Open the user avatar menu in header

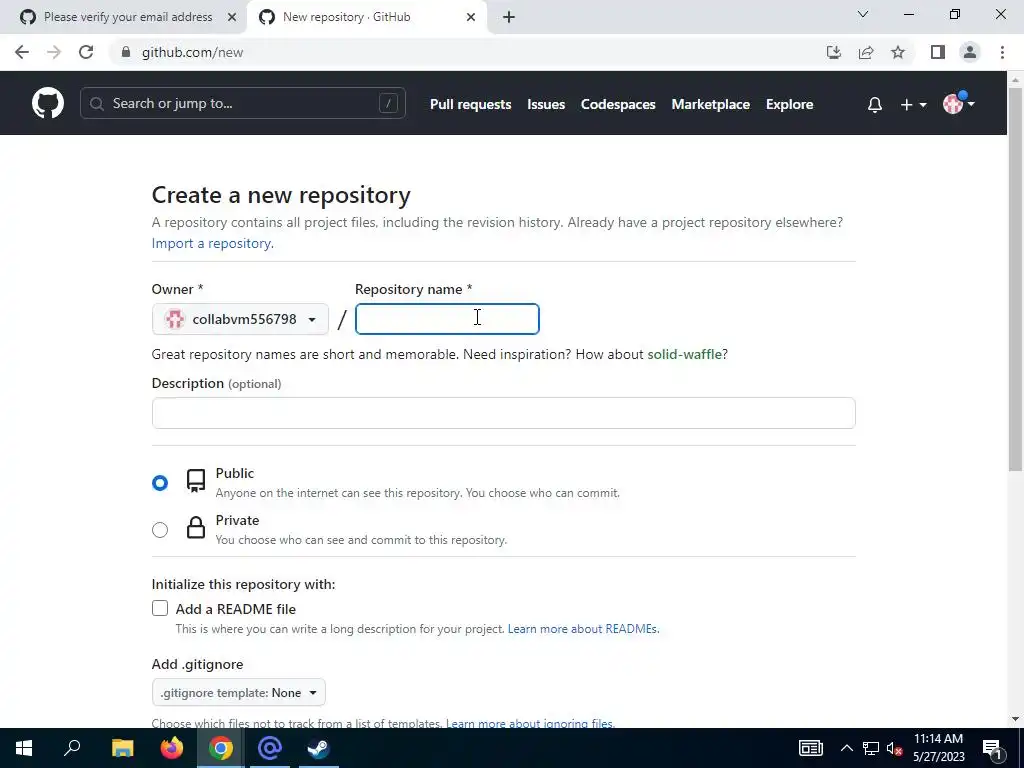click(958, 103)
